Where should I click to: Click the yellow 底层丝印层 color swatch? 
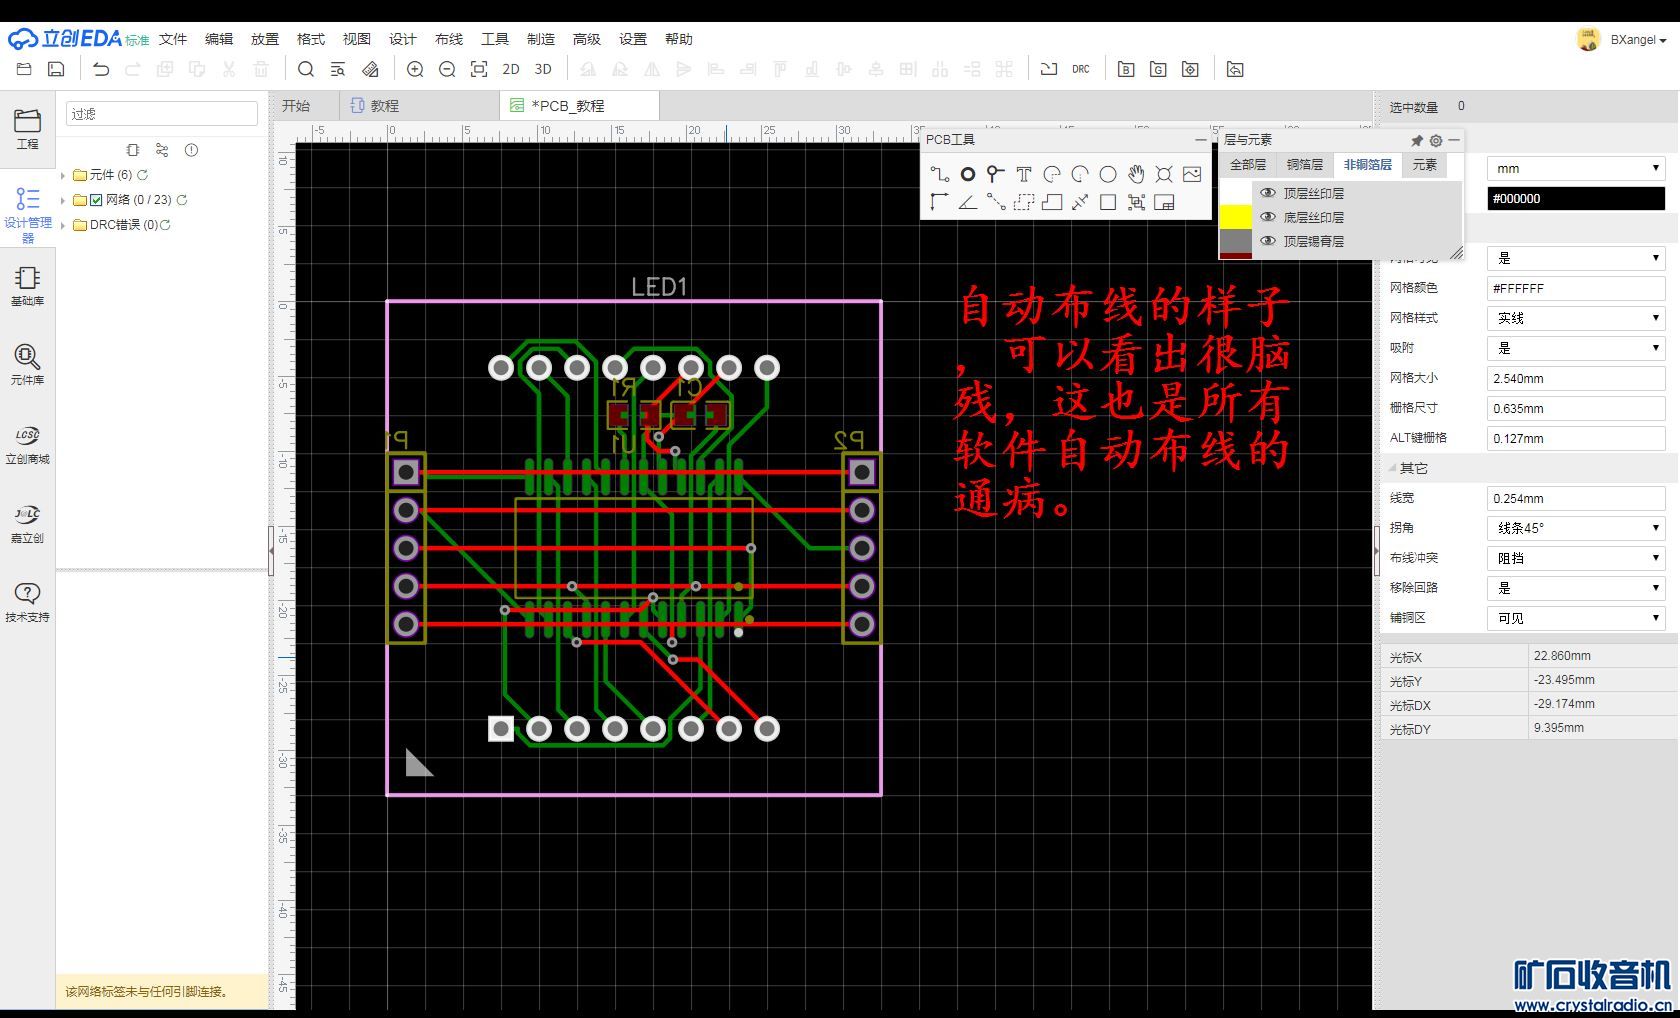[x=1236, y=217]
